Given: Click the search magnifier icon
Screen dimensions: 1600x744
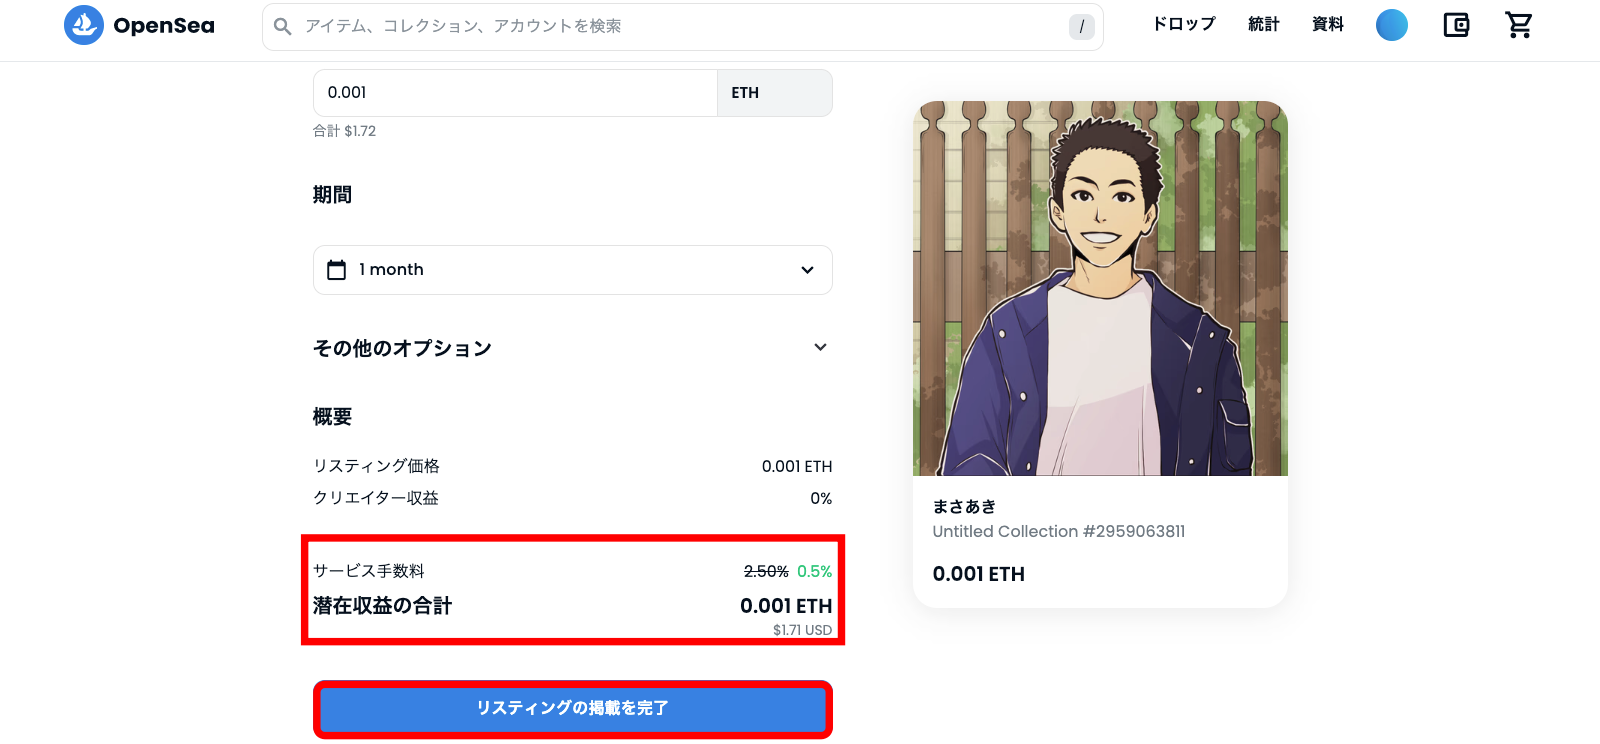Looking at the screenshot, I should 283,26.
